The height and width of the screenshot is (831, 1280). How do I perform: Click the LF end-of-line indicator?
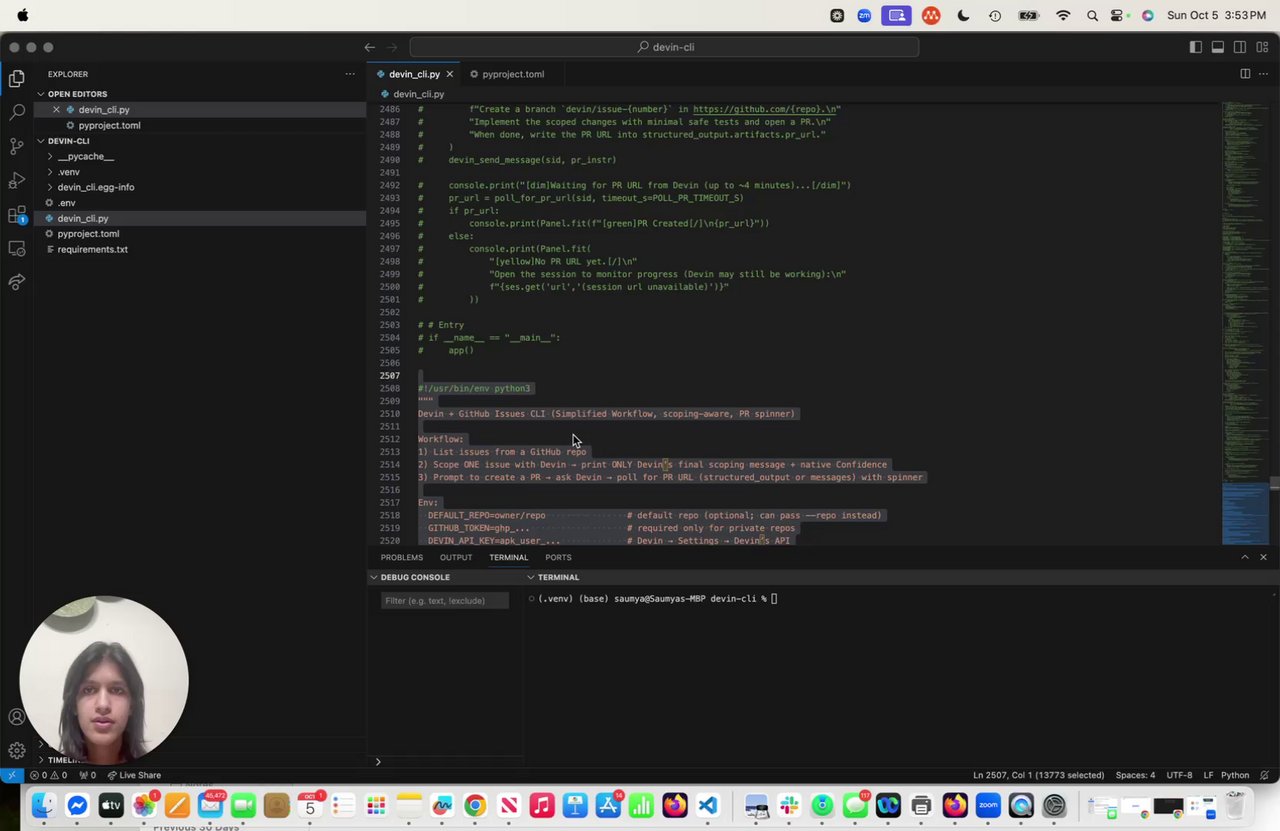point(1208,775)
